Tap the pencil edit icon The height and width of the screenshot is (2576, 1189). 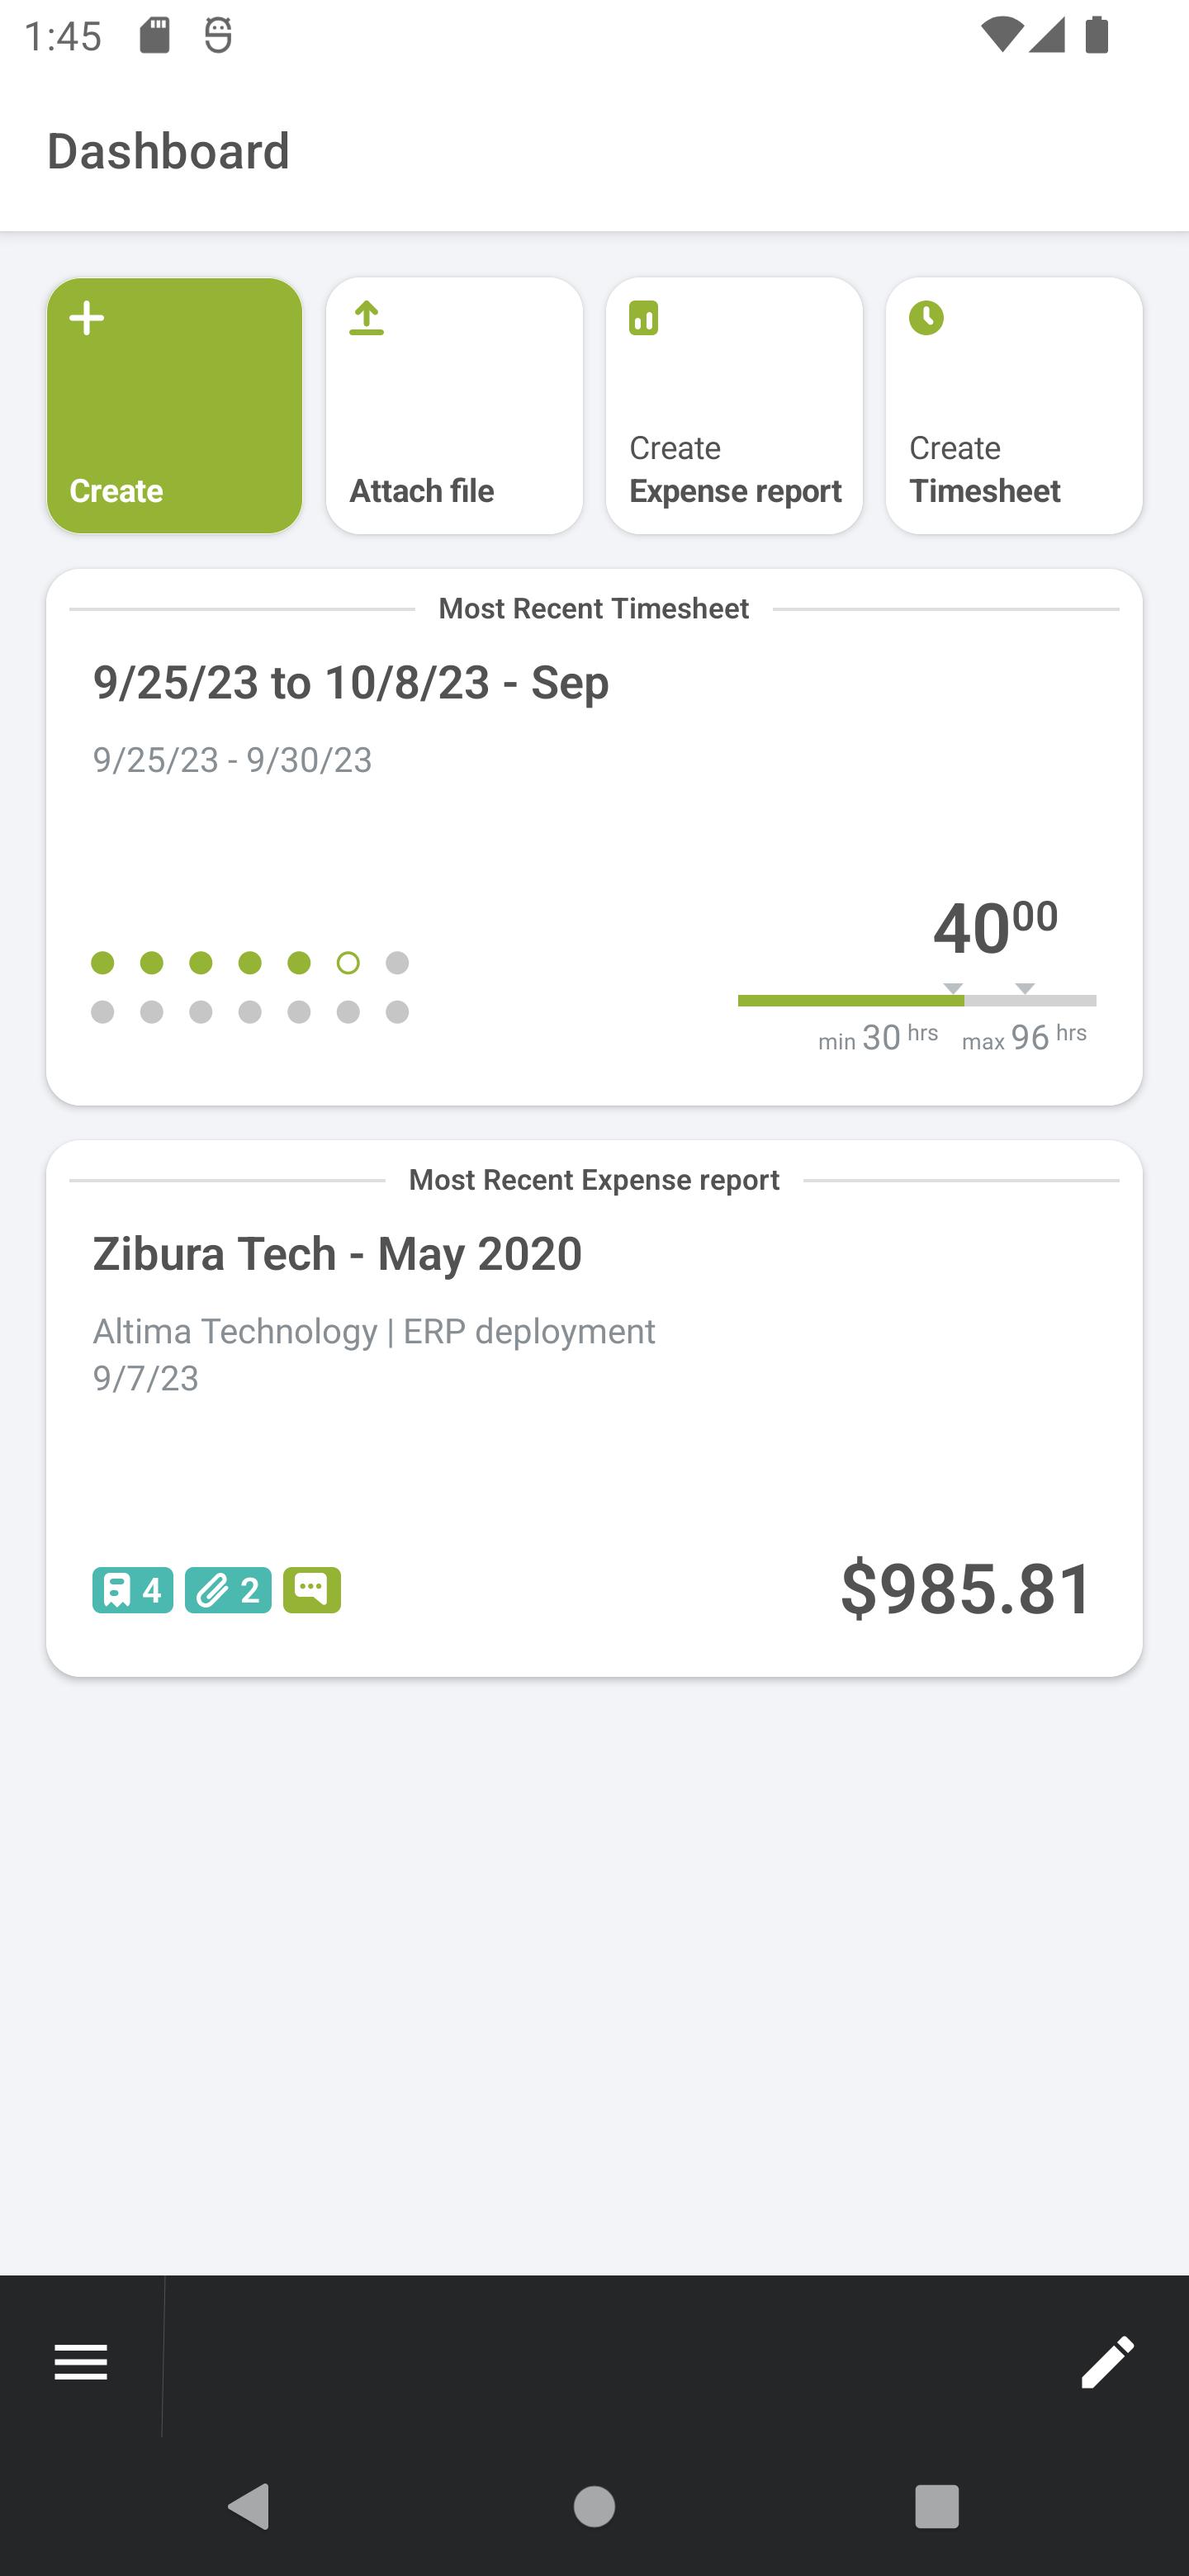[x=1107, y=2362]
